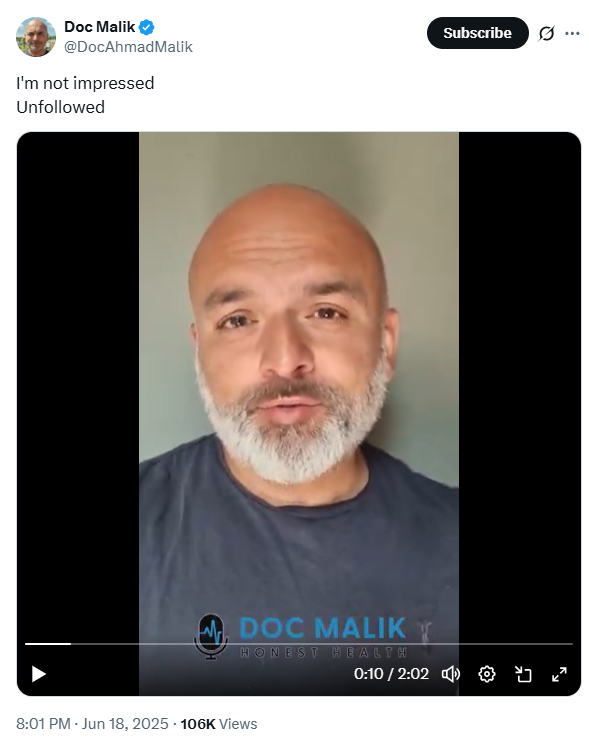Open the Doc Malik display name link
Viewport: 589px width, 752px height.
click(99, 27)
